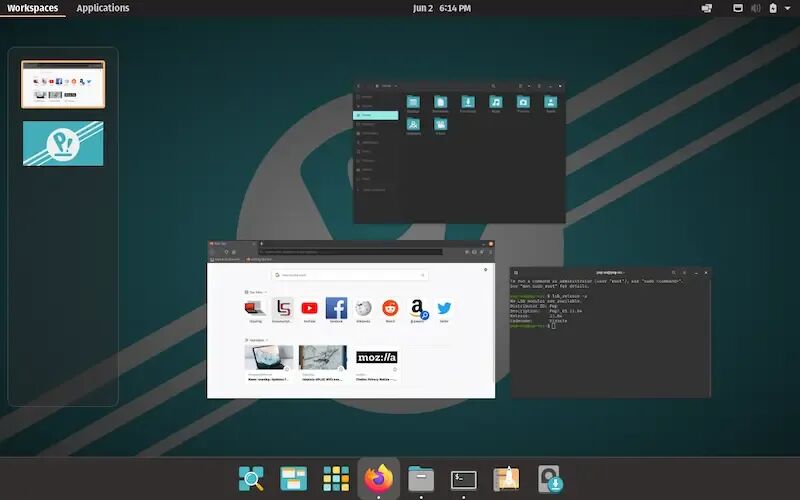Open the disk download installer icon in dock
Screen dimensions: 800x500
pyautogui.click(x=550, y=479)
